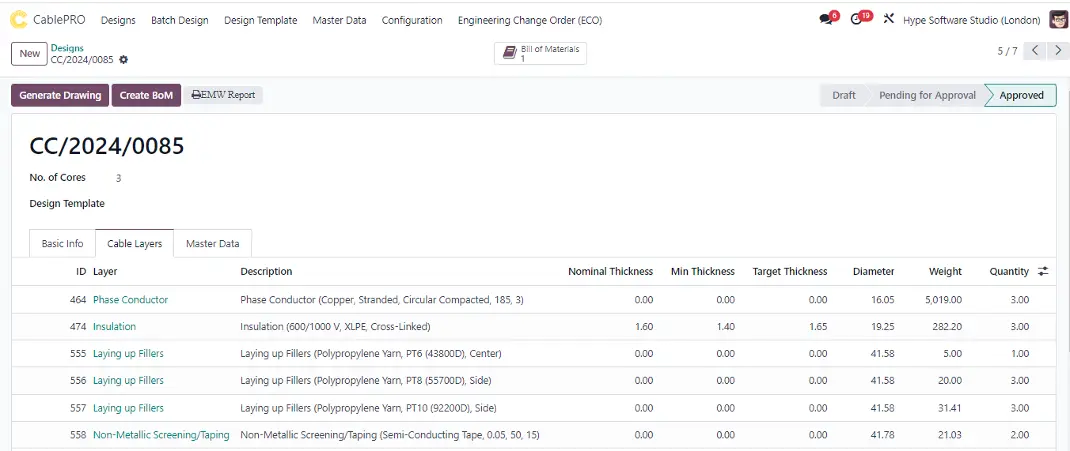
Task: Click the No. of Cores value 3
Action: [118, 178]
